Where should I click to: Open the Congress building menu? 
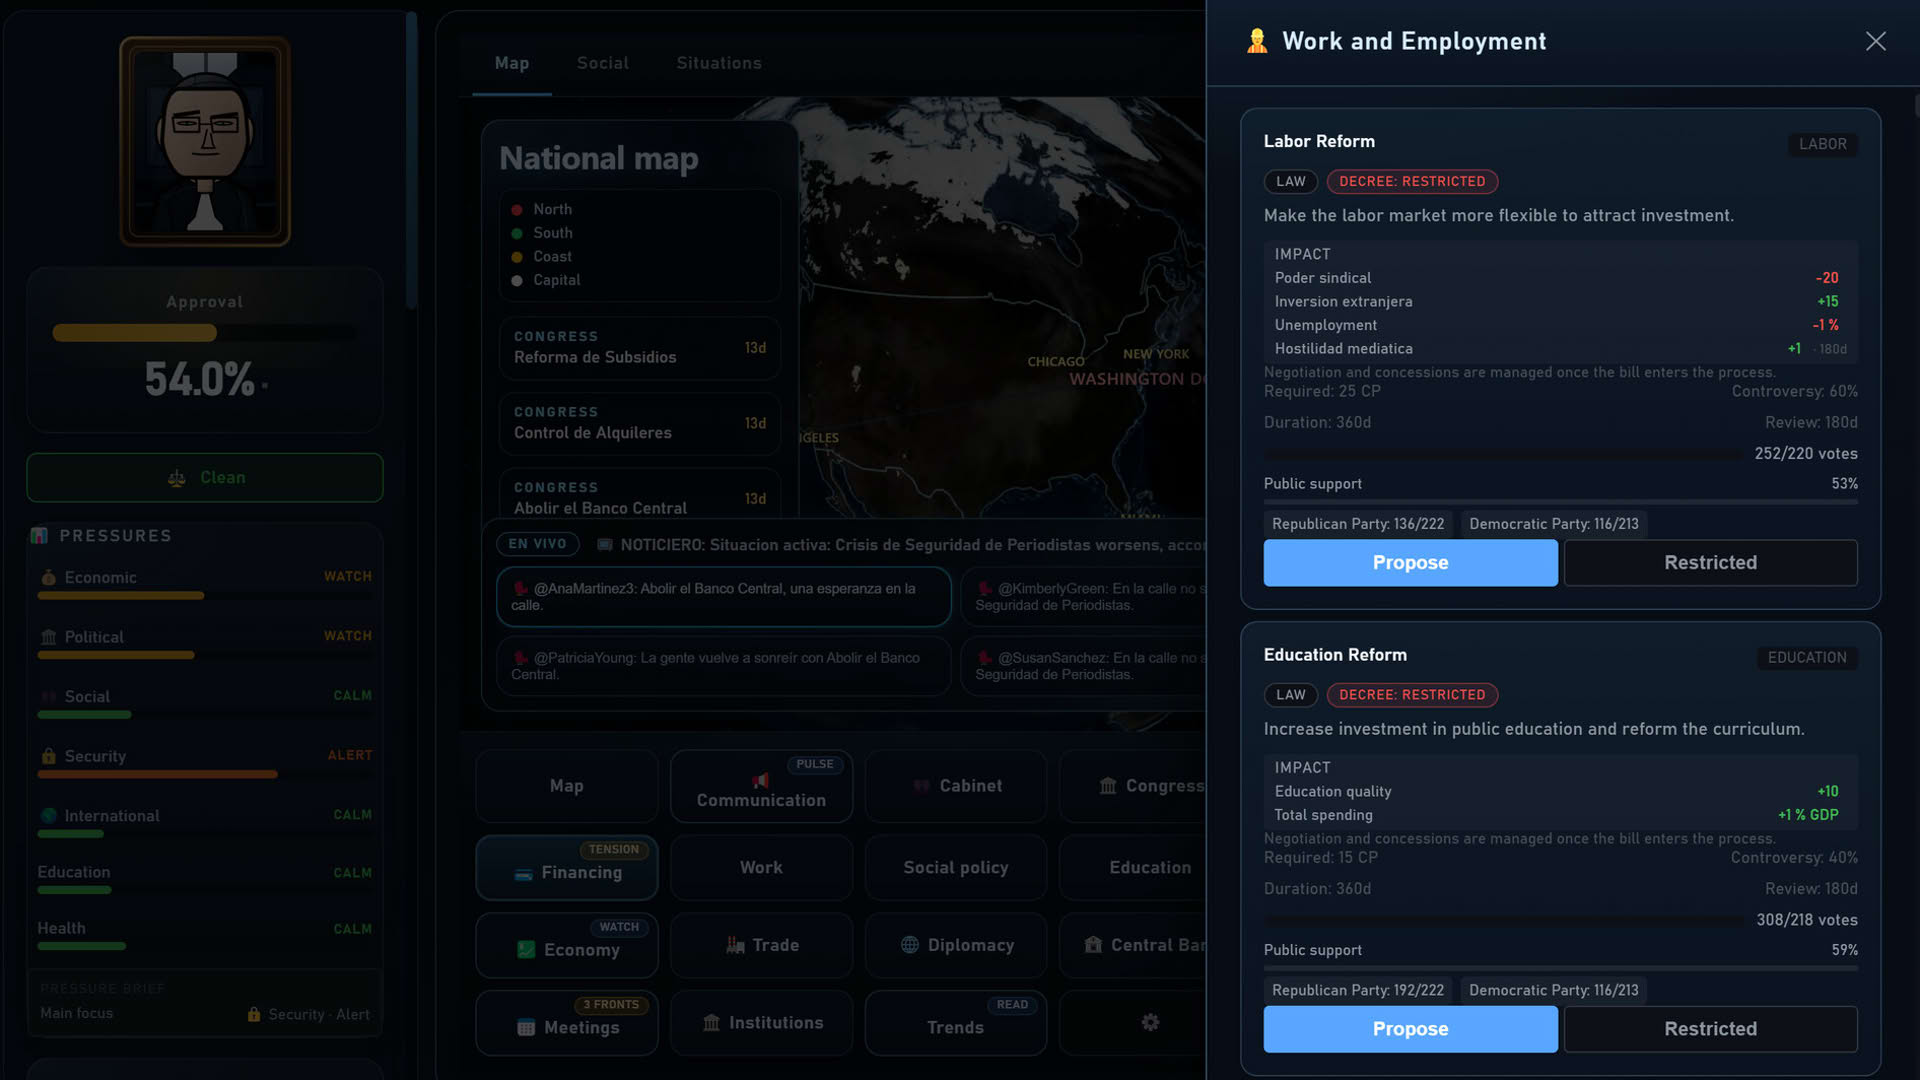(1133, 786)
